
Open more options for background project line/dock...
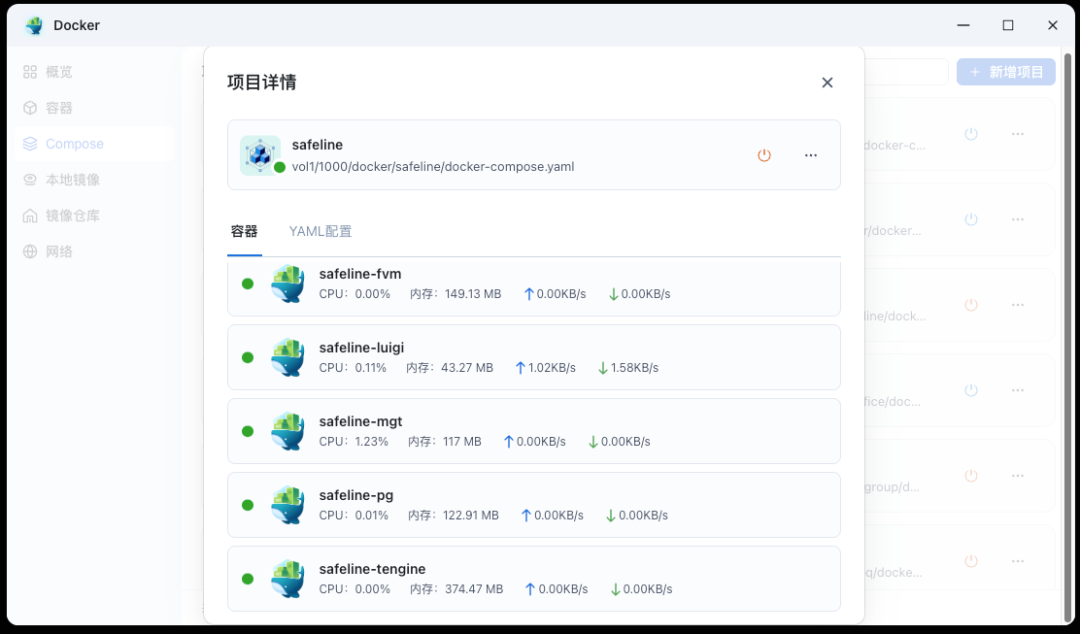click(x=1018, y=305)
